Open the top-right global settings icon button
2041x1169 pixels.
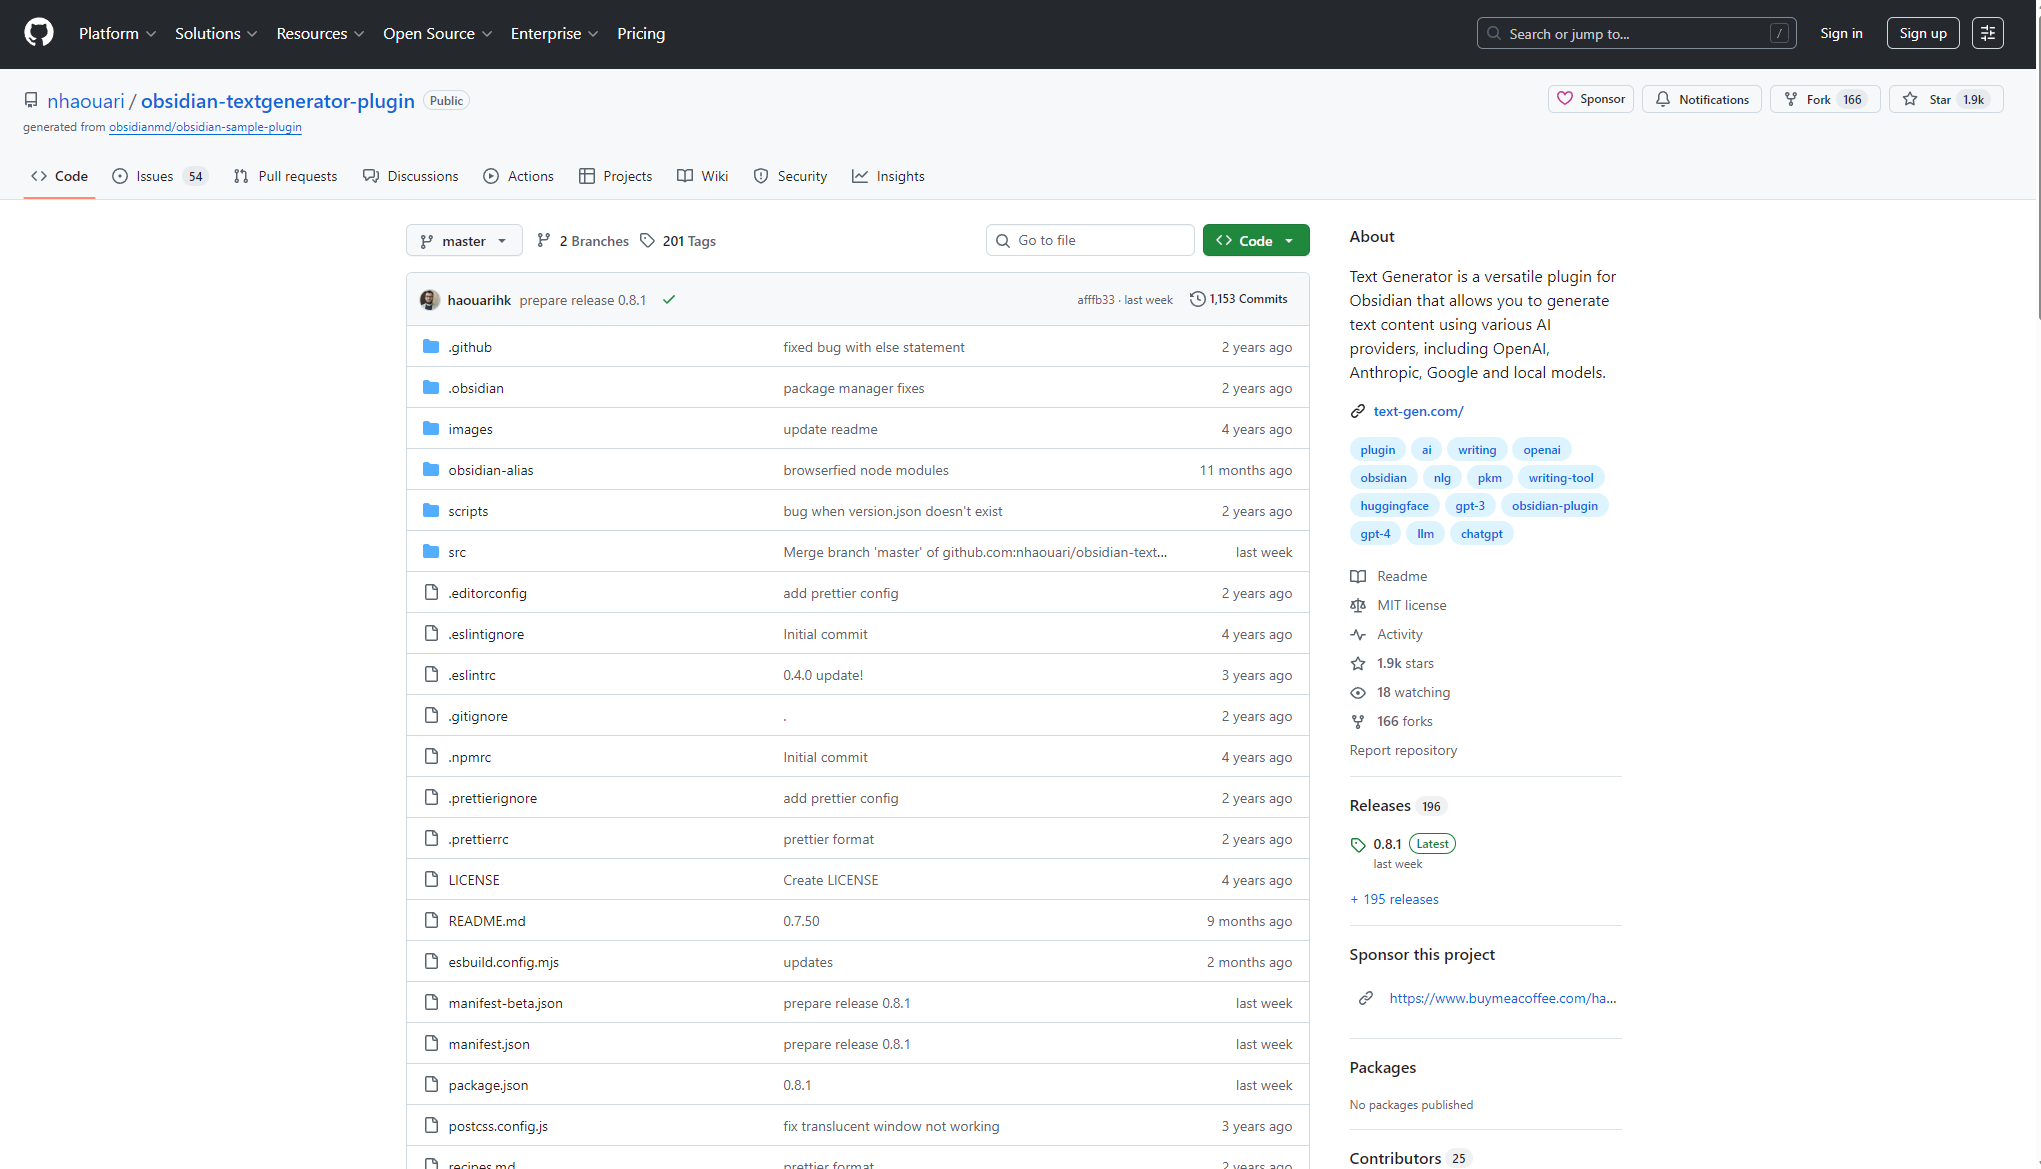coord(1987,33)
